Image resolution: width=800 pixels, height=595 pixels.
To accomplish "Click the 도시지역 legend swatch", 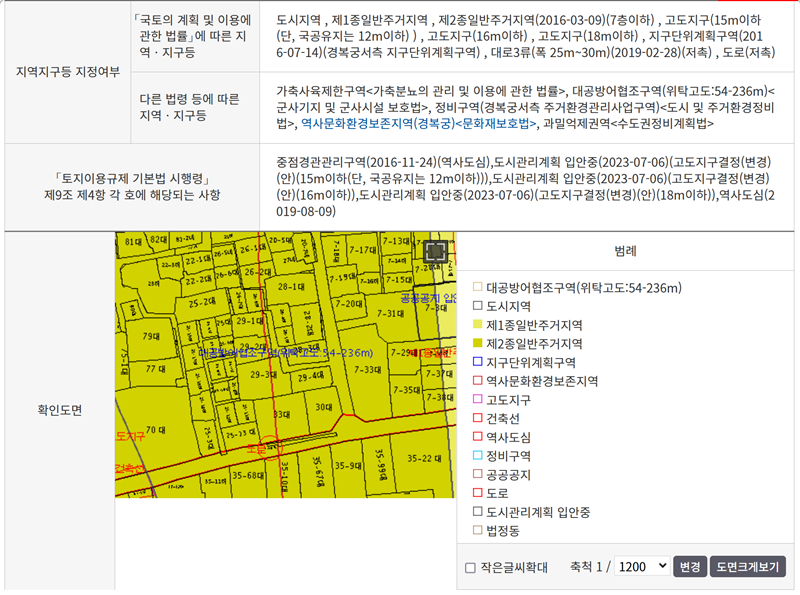I will (478, 306).
